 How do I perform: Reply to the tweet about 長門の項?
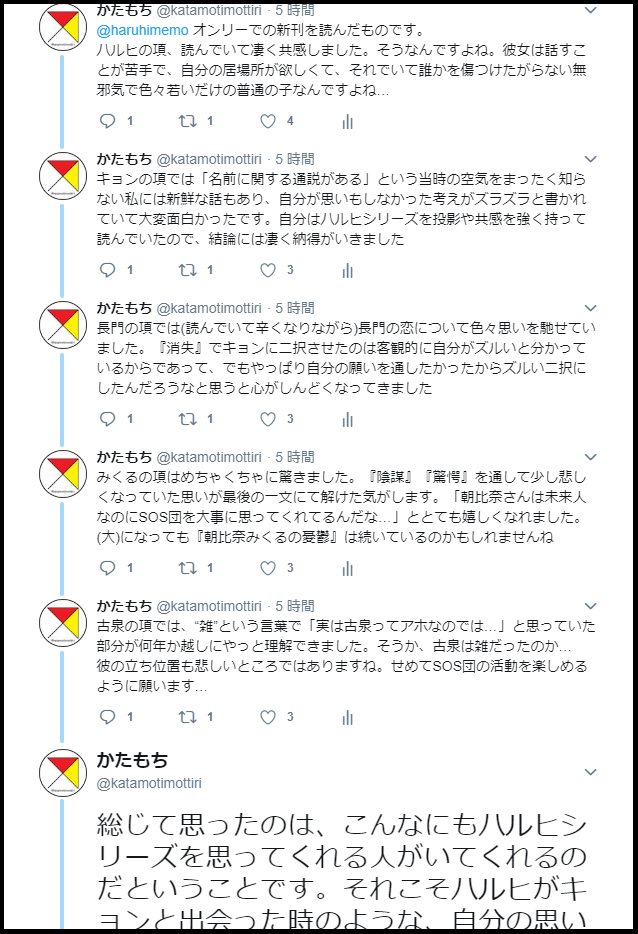click(x=107, y=419)
